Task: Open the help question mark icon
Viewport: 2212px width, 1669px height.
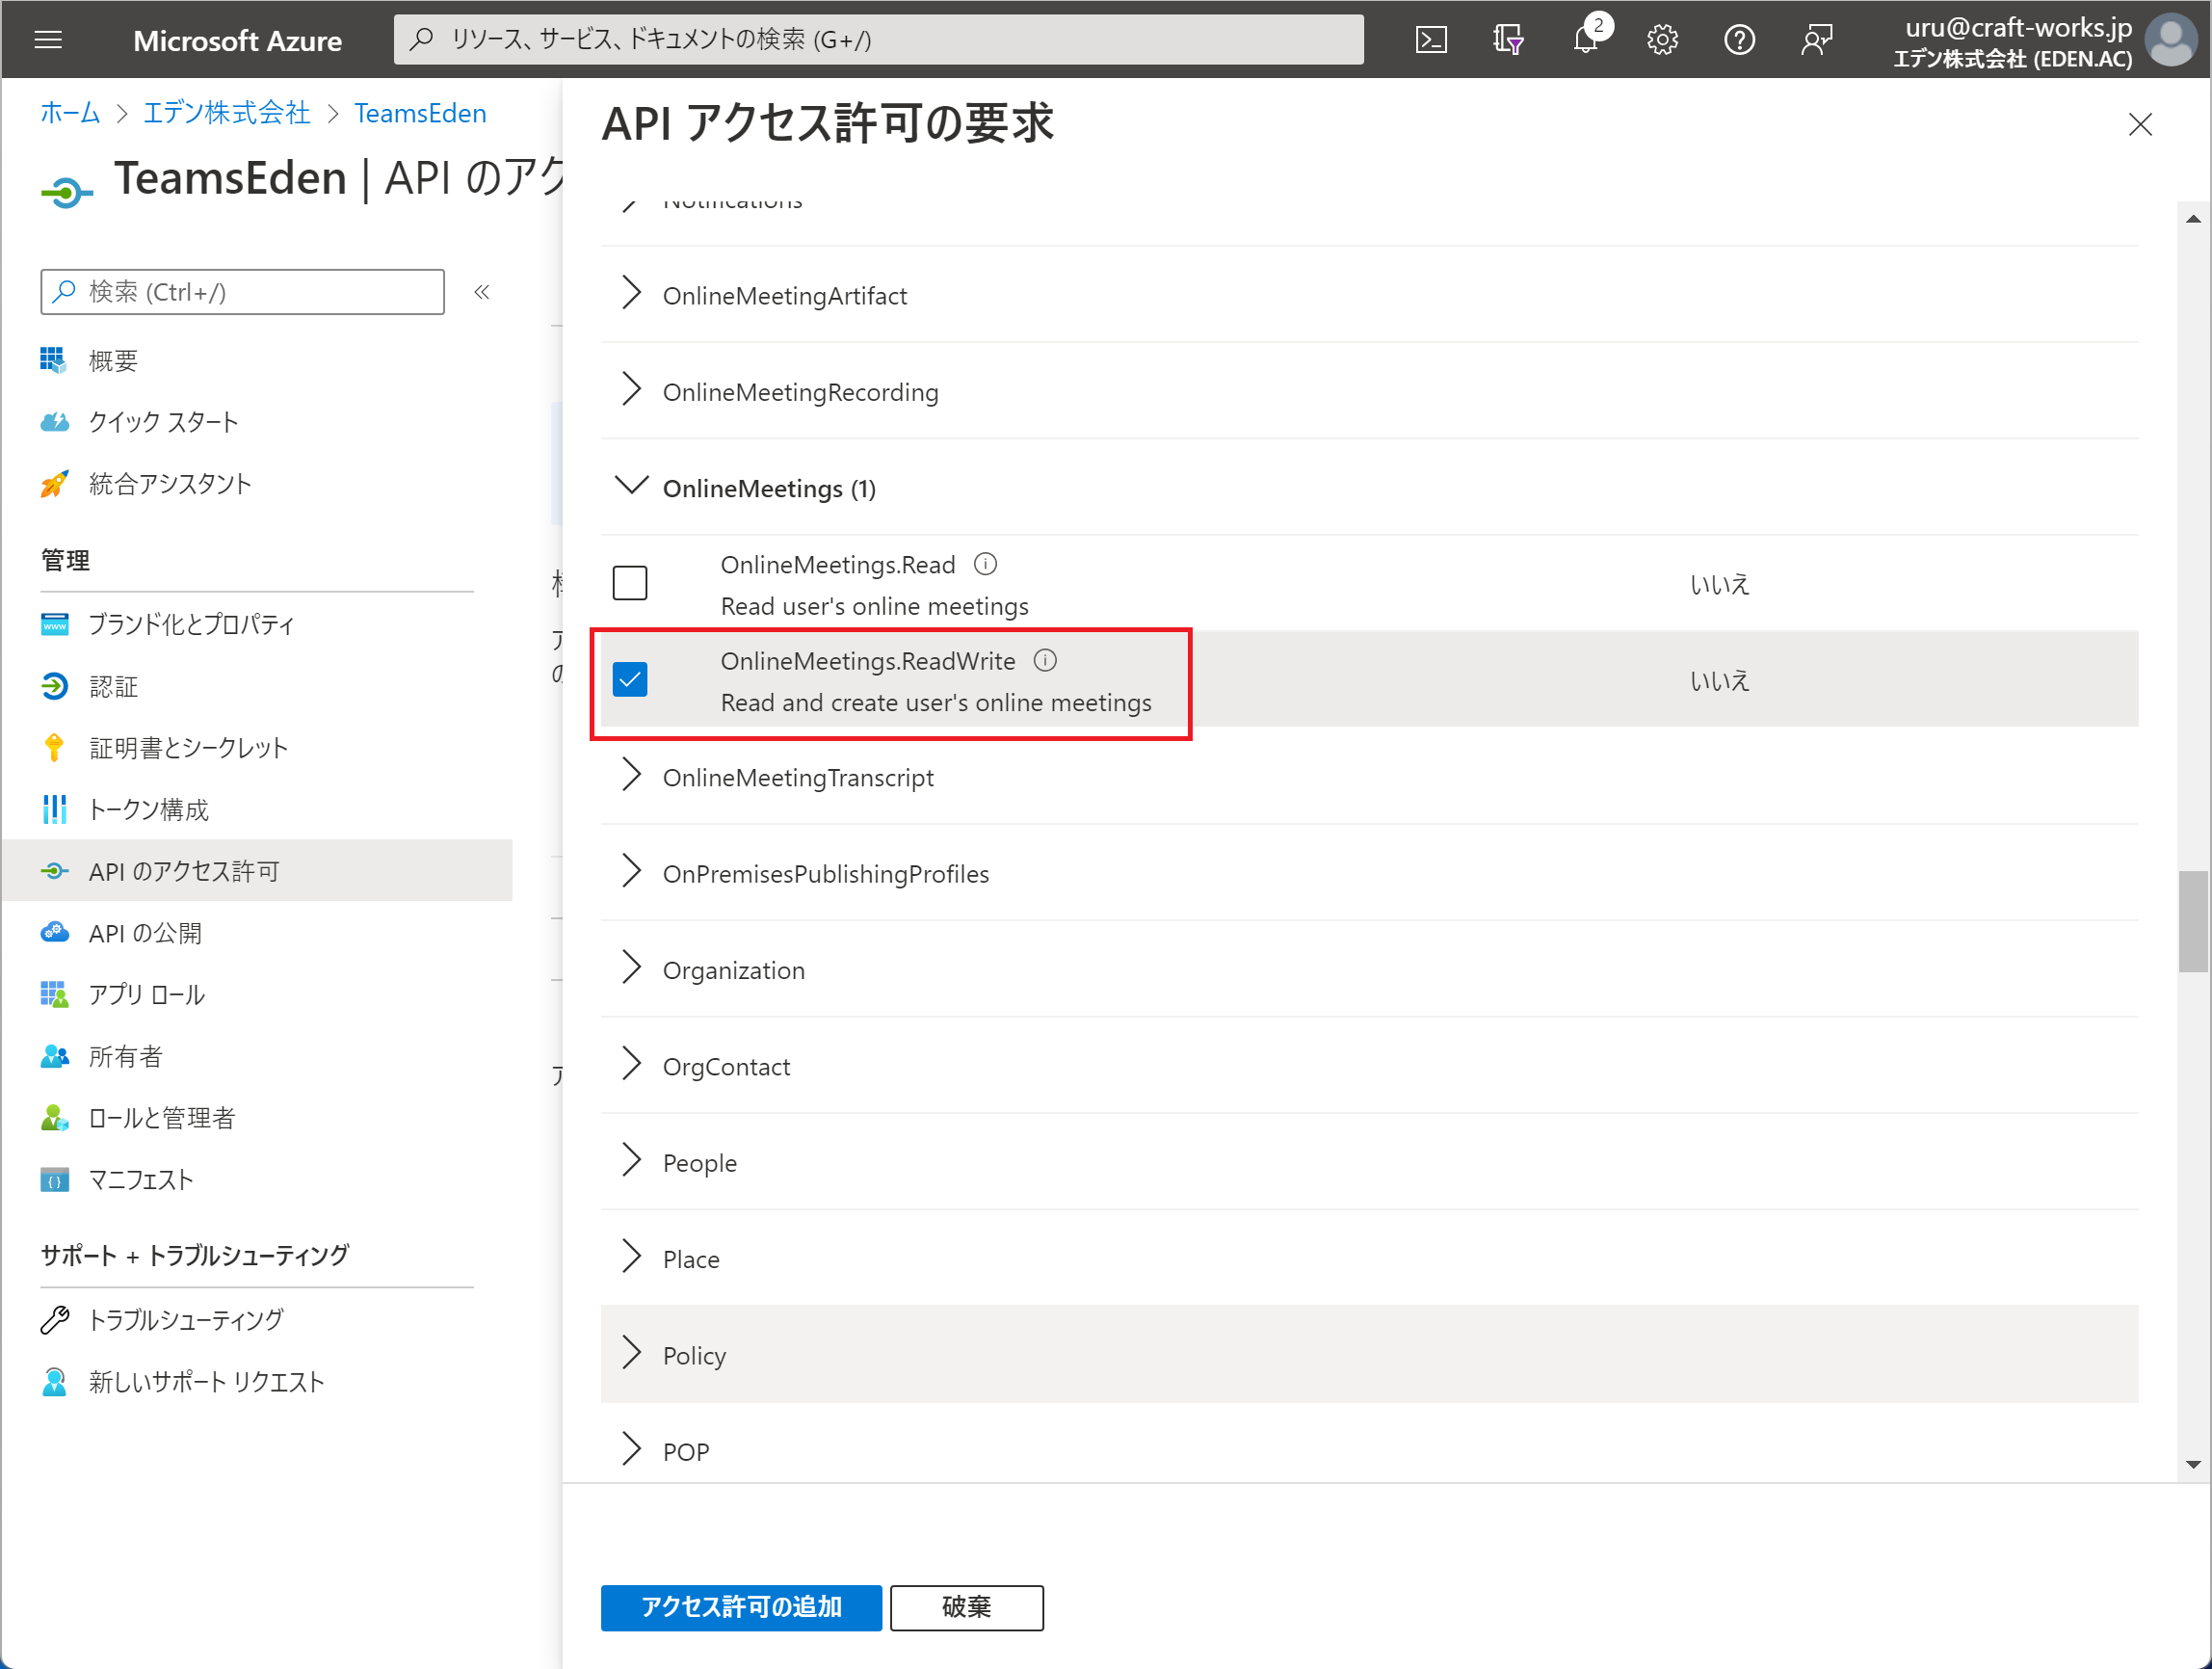Action: (x=1739, y=40)
